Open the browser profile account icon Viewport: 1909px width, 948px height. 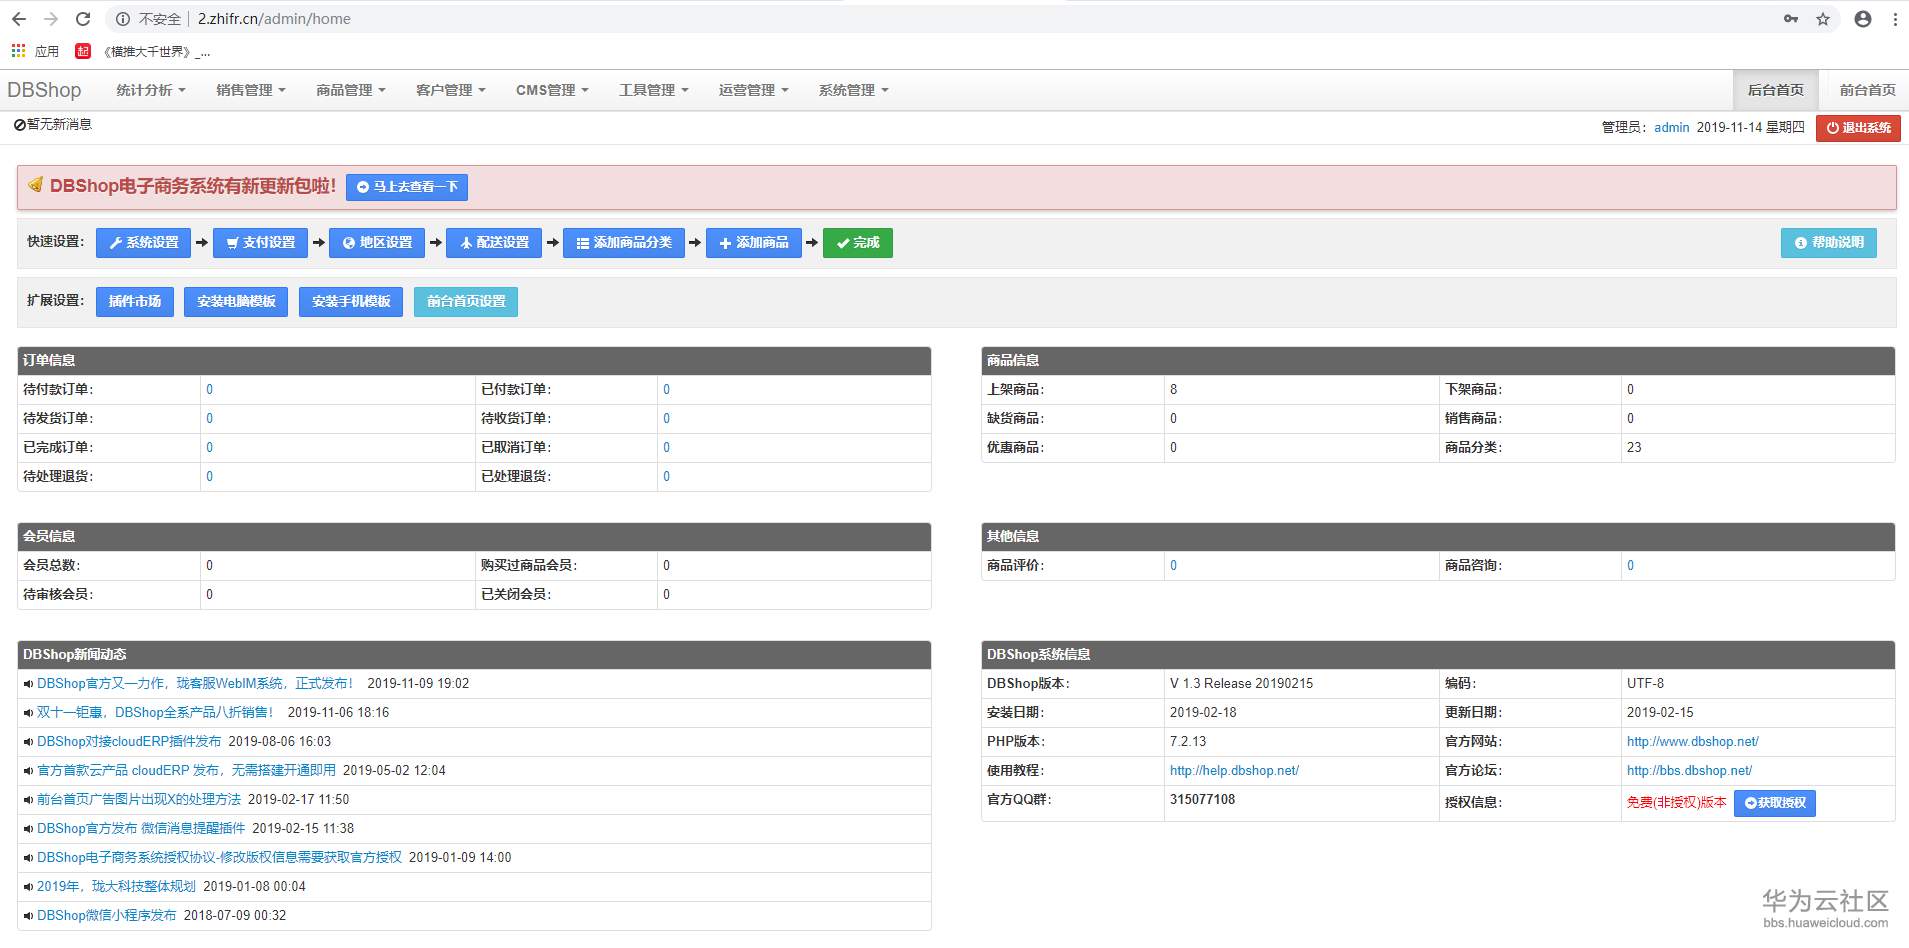pyautogui.click(x=1863, y=19)
